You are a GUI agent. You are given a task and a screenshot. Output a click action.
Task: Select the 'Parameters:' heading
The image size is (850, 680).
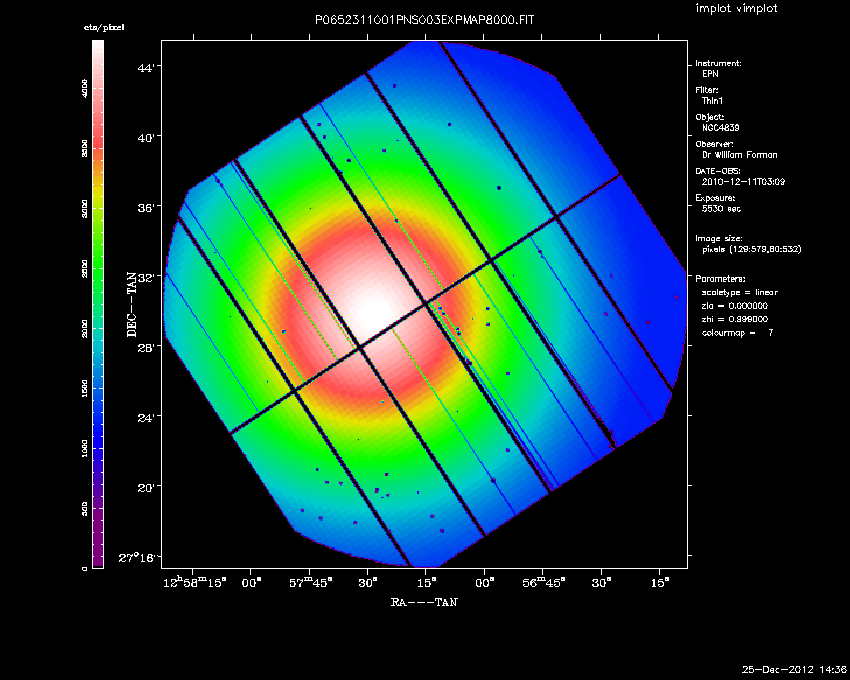[720, 279]
